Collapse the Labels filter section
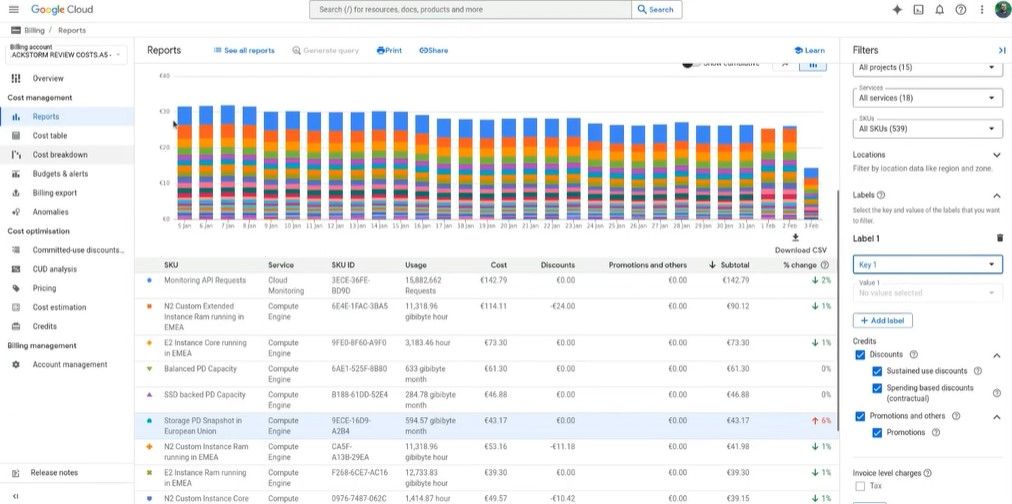 997,195
